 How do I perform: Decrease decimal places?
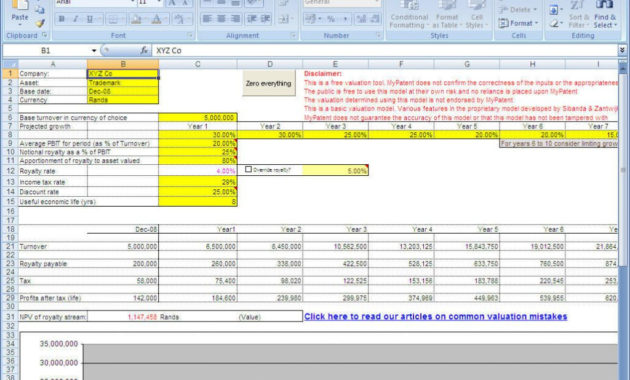tap(375, 19)
